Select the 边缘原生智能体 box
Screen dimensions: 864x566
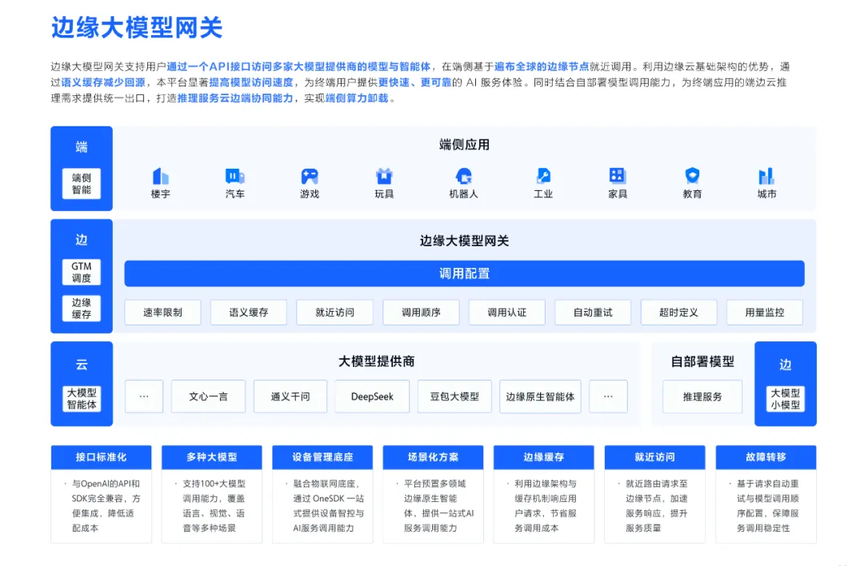[540, 396]
